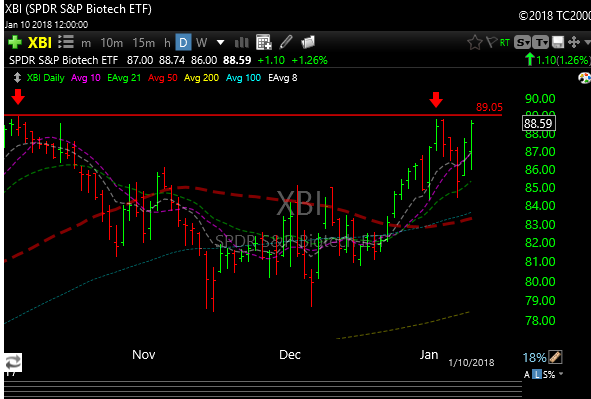Click the 90.00 price axis label

540,99
